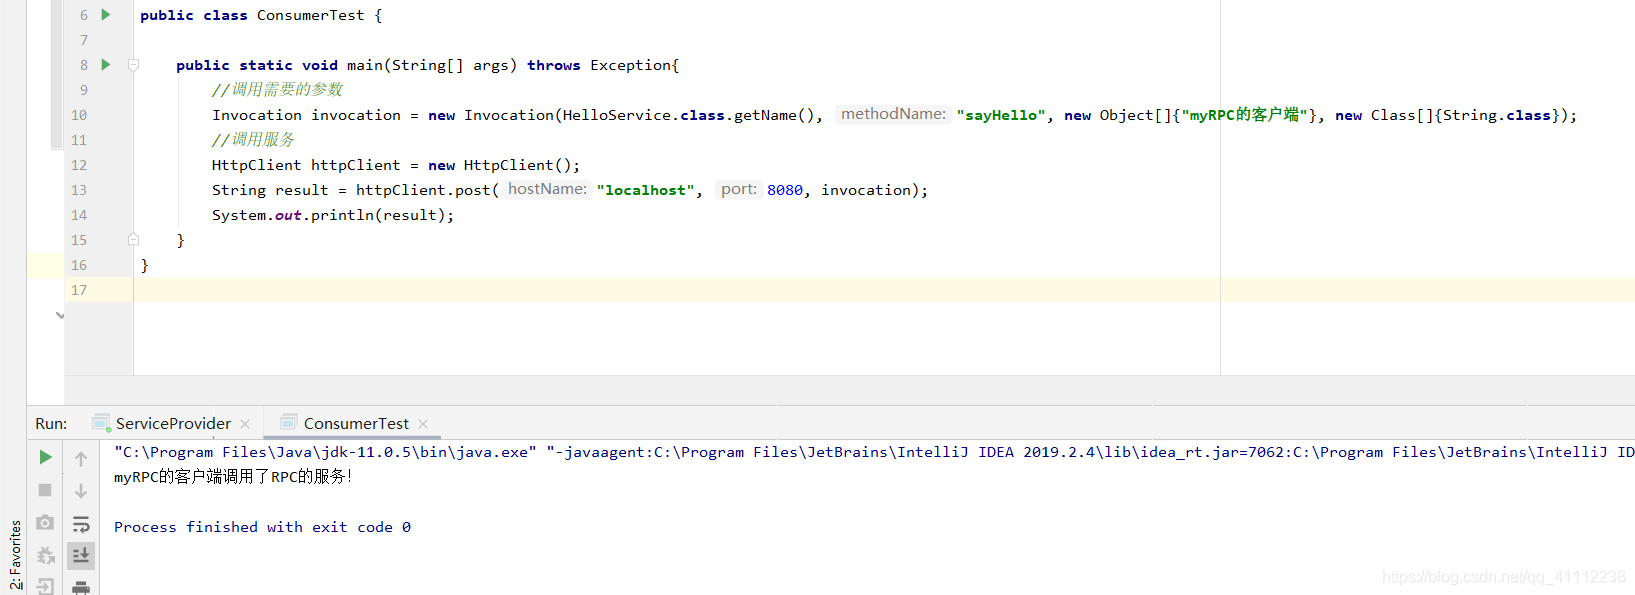Click line number 13 in the gutter
Image resolution: width=1635 pixels, height=595 pixels.
[x=79, y=190]
